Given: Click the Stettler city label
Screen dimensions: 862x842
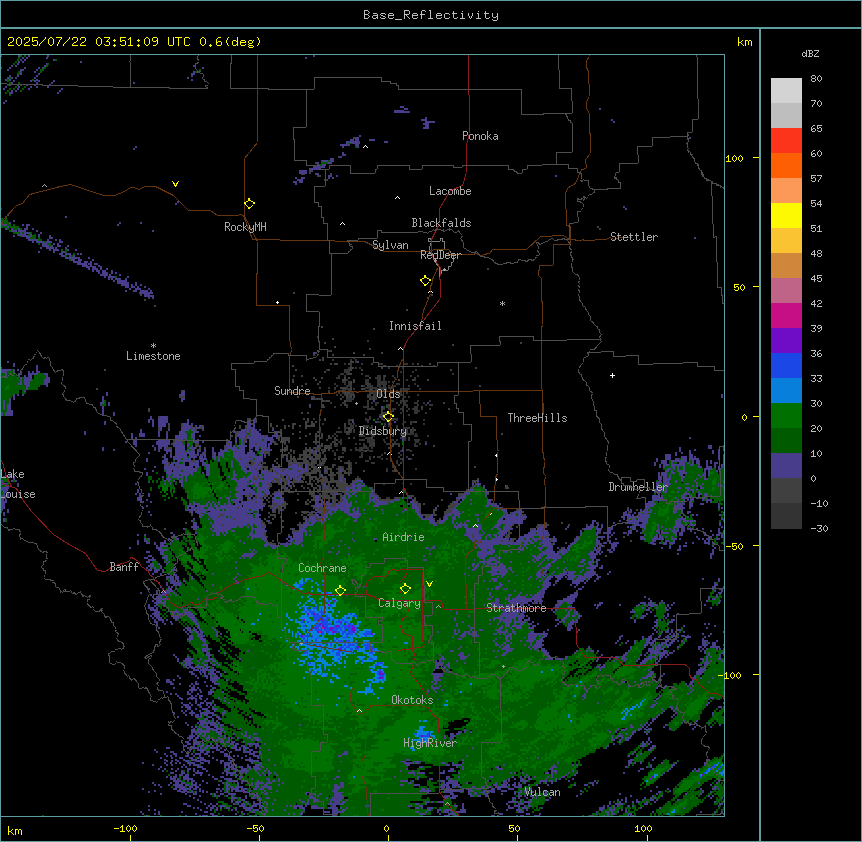Looking at the screenshot, I should (x=634, y=237).
